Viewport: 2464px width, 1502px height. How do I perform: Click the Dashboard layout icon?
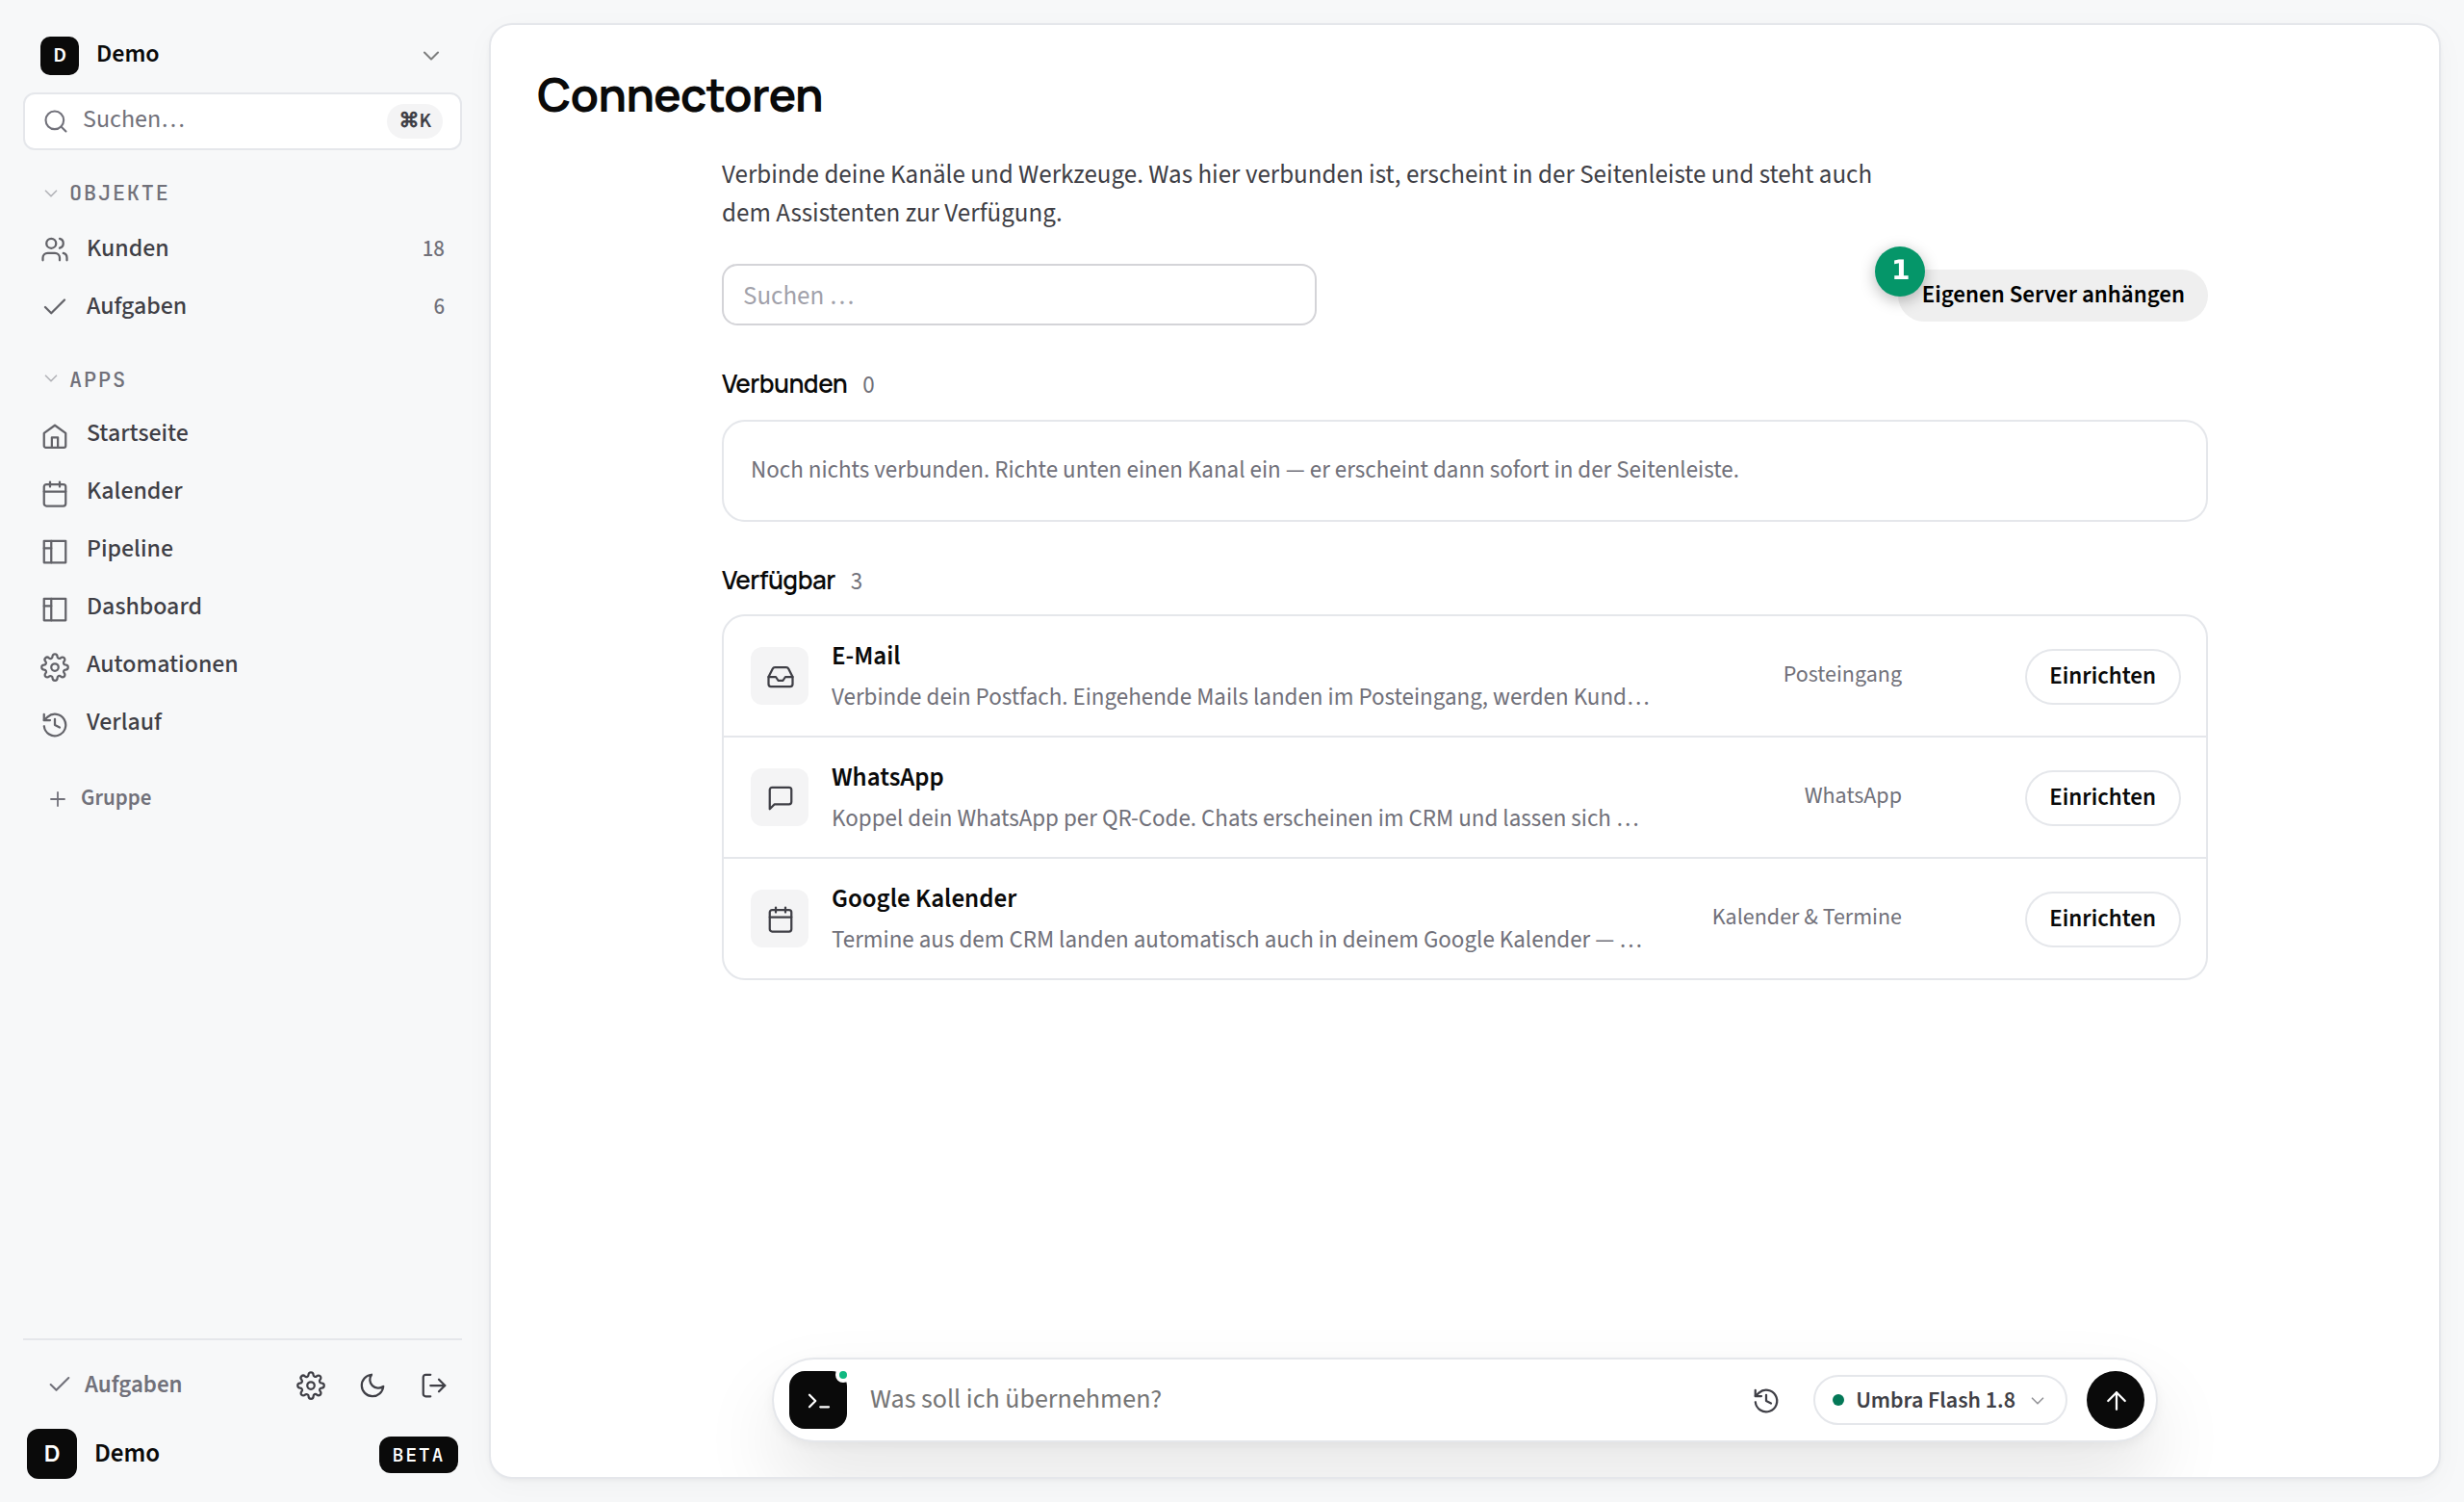[55, 610]
